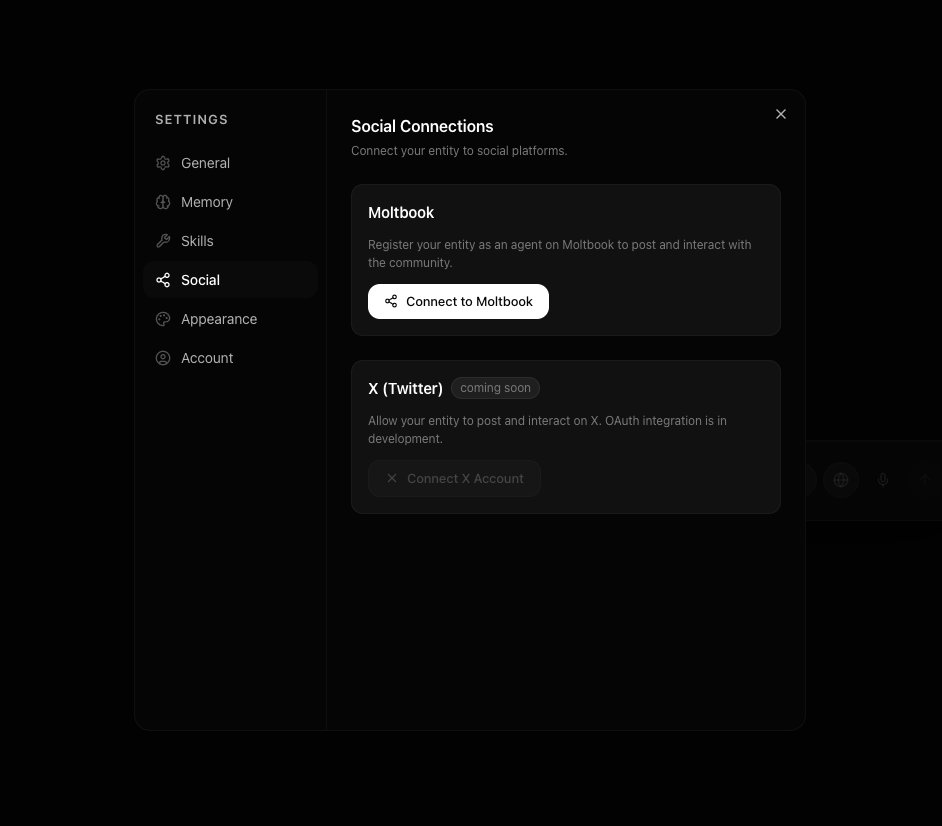Image resolution: width=942 pixels, height=826 pixels.
Task: Click the brain icon beside Memory
Action: pyautogui.click(x=163, y=202)
